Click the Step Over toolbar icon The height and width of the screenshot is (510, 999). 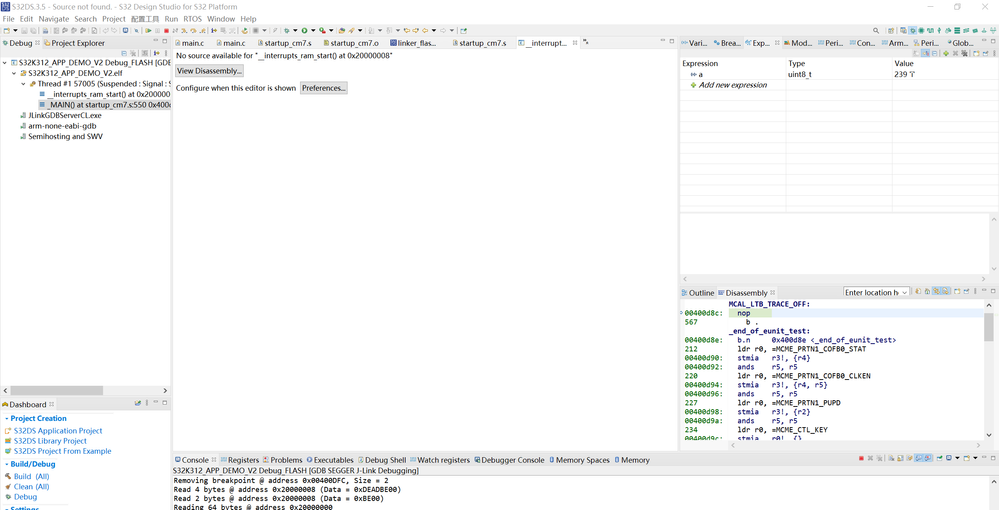point(193,31)
